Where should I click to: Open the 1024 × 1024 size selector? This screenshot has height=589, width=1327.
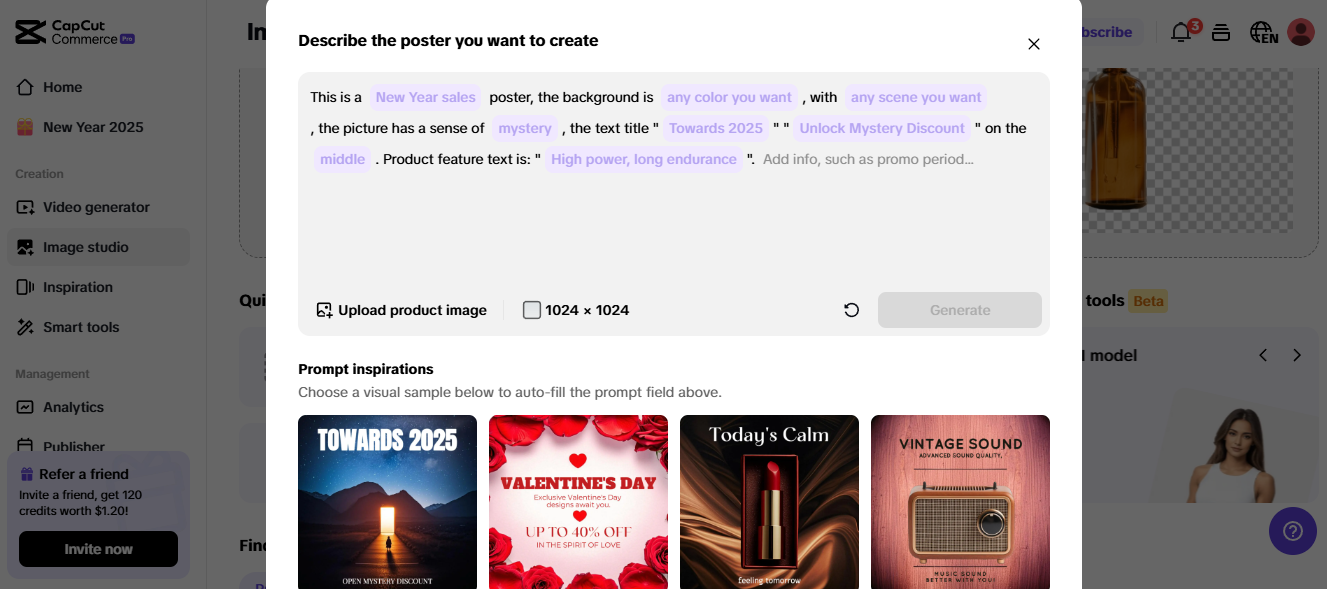coord(576,310)
